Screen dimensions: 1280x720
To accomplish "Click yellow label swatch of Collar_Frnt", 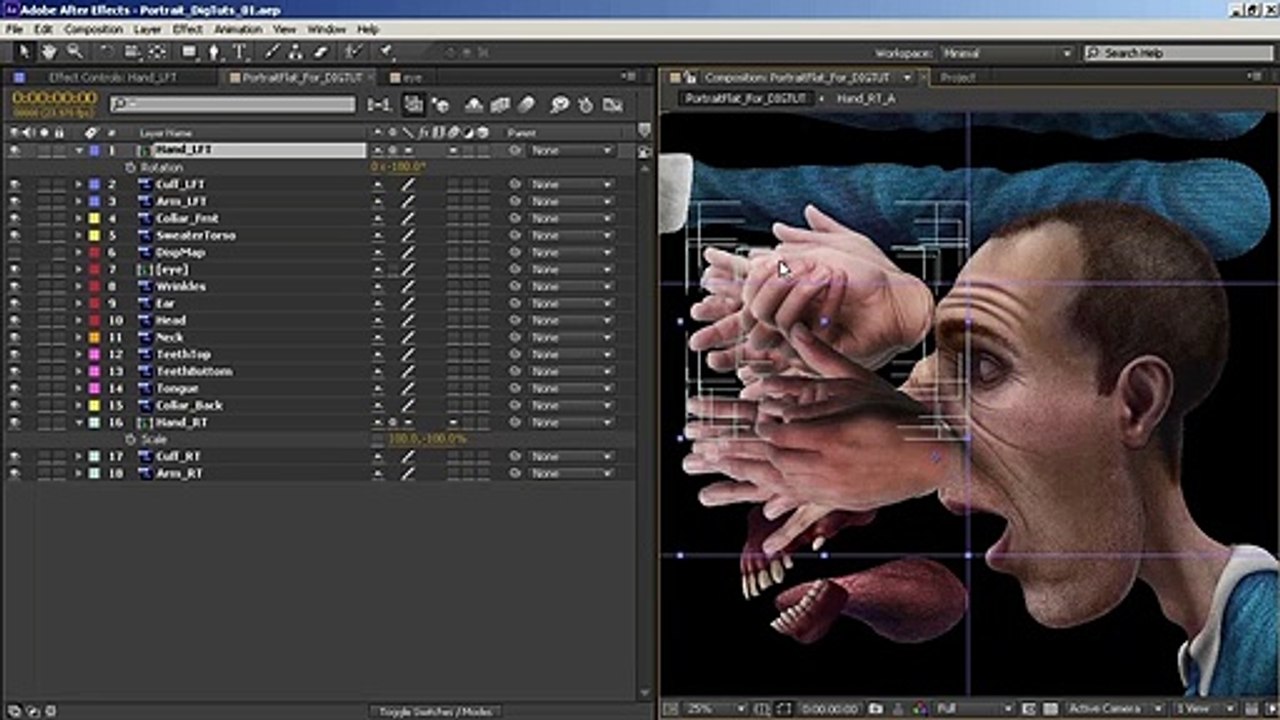I will pos(94,218).
